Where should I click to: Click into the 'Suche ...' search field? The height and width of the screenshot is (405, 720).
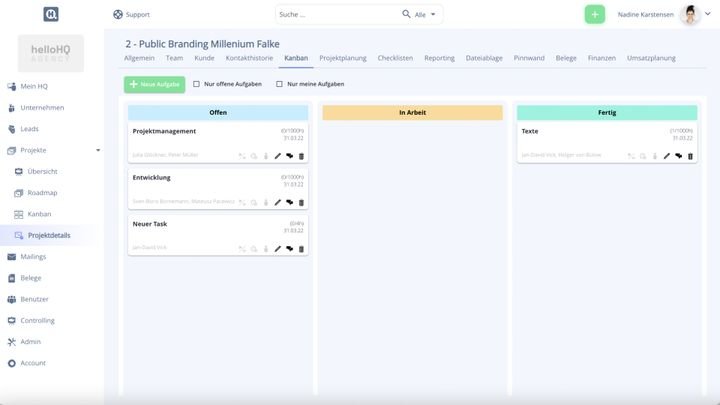336,14
